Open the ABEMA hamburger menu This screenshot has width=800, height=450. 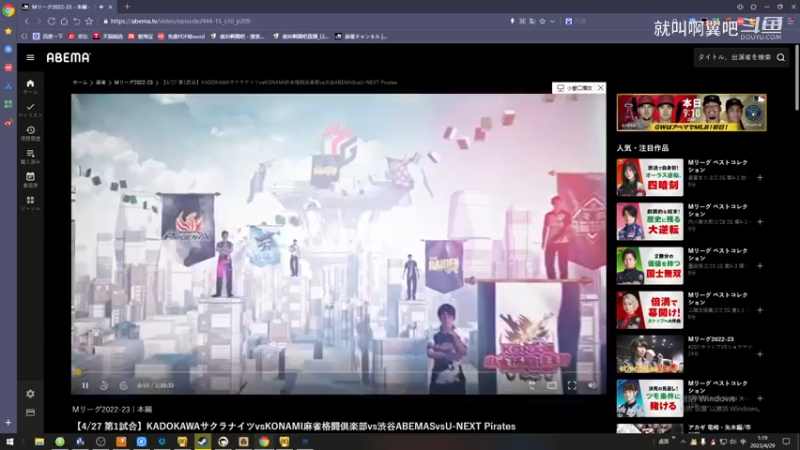point(30,57)
